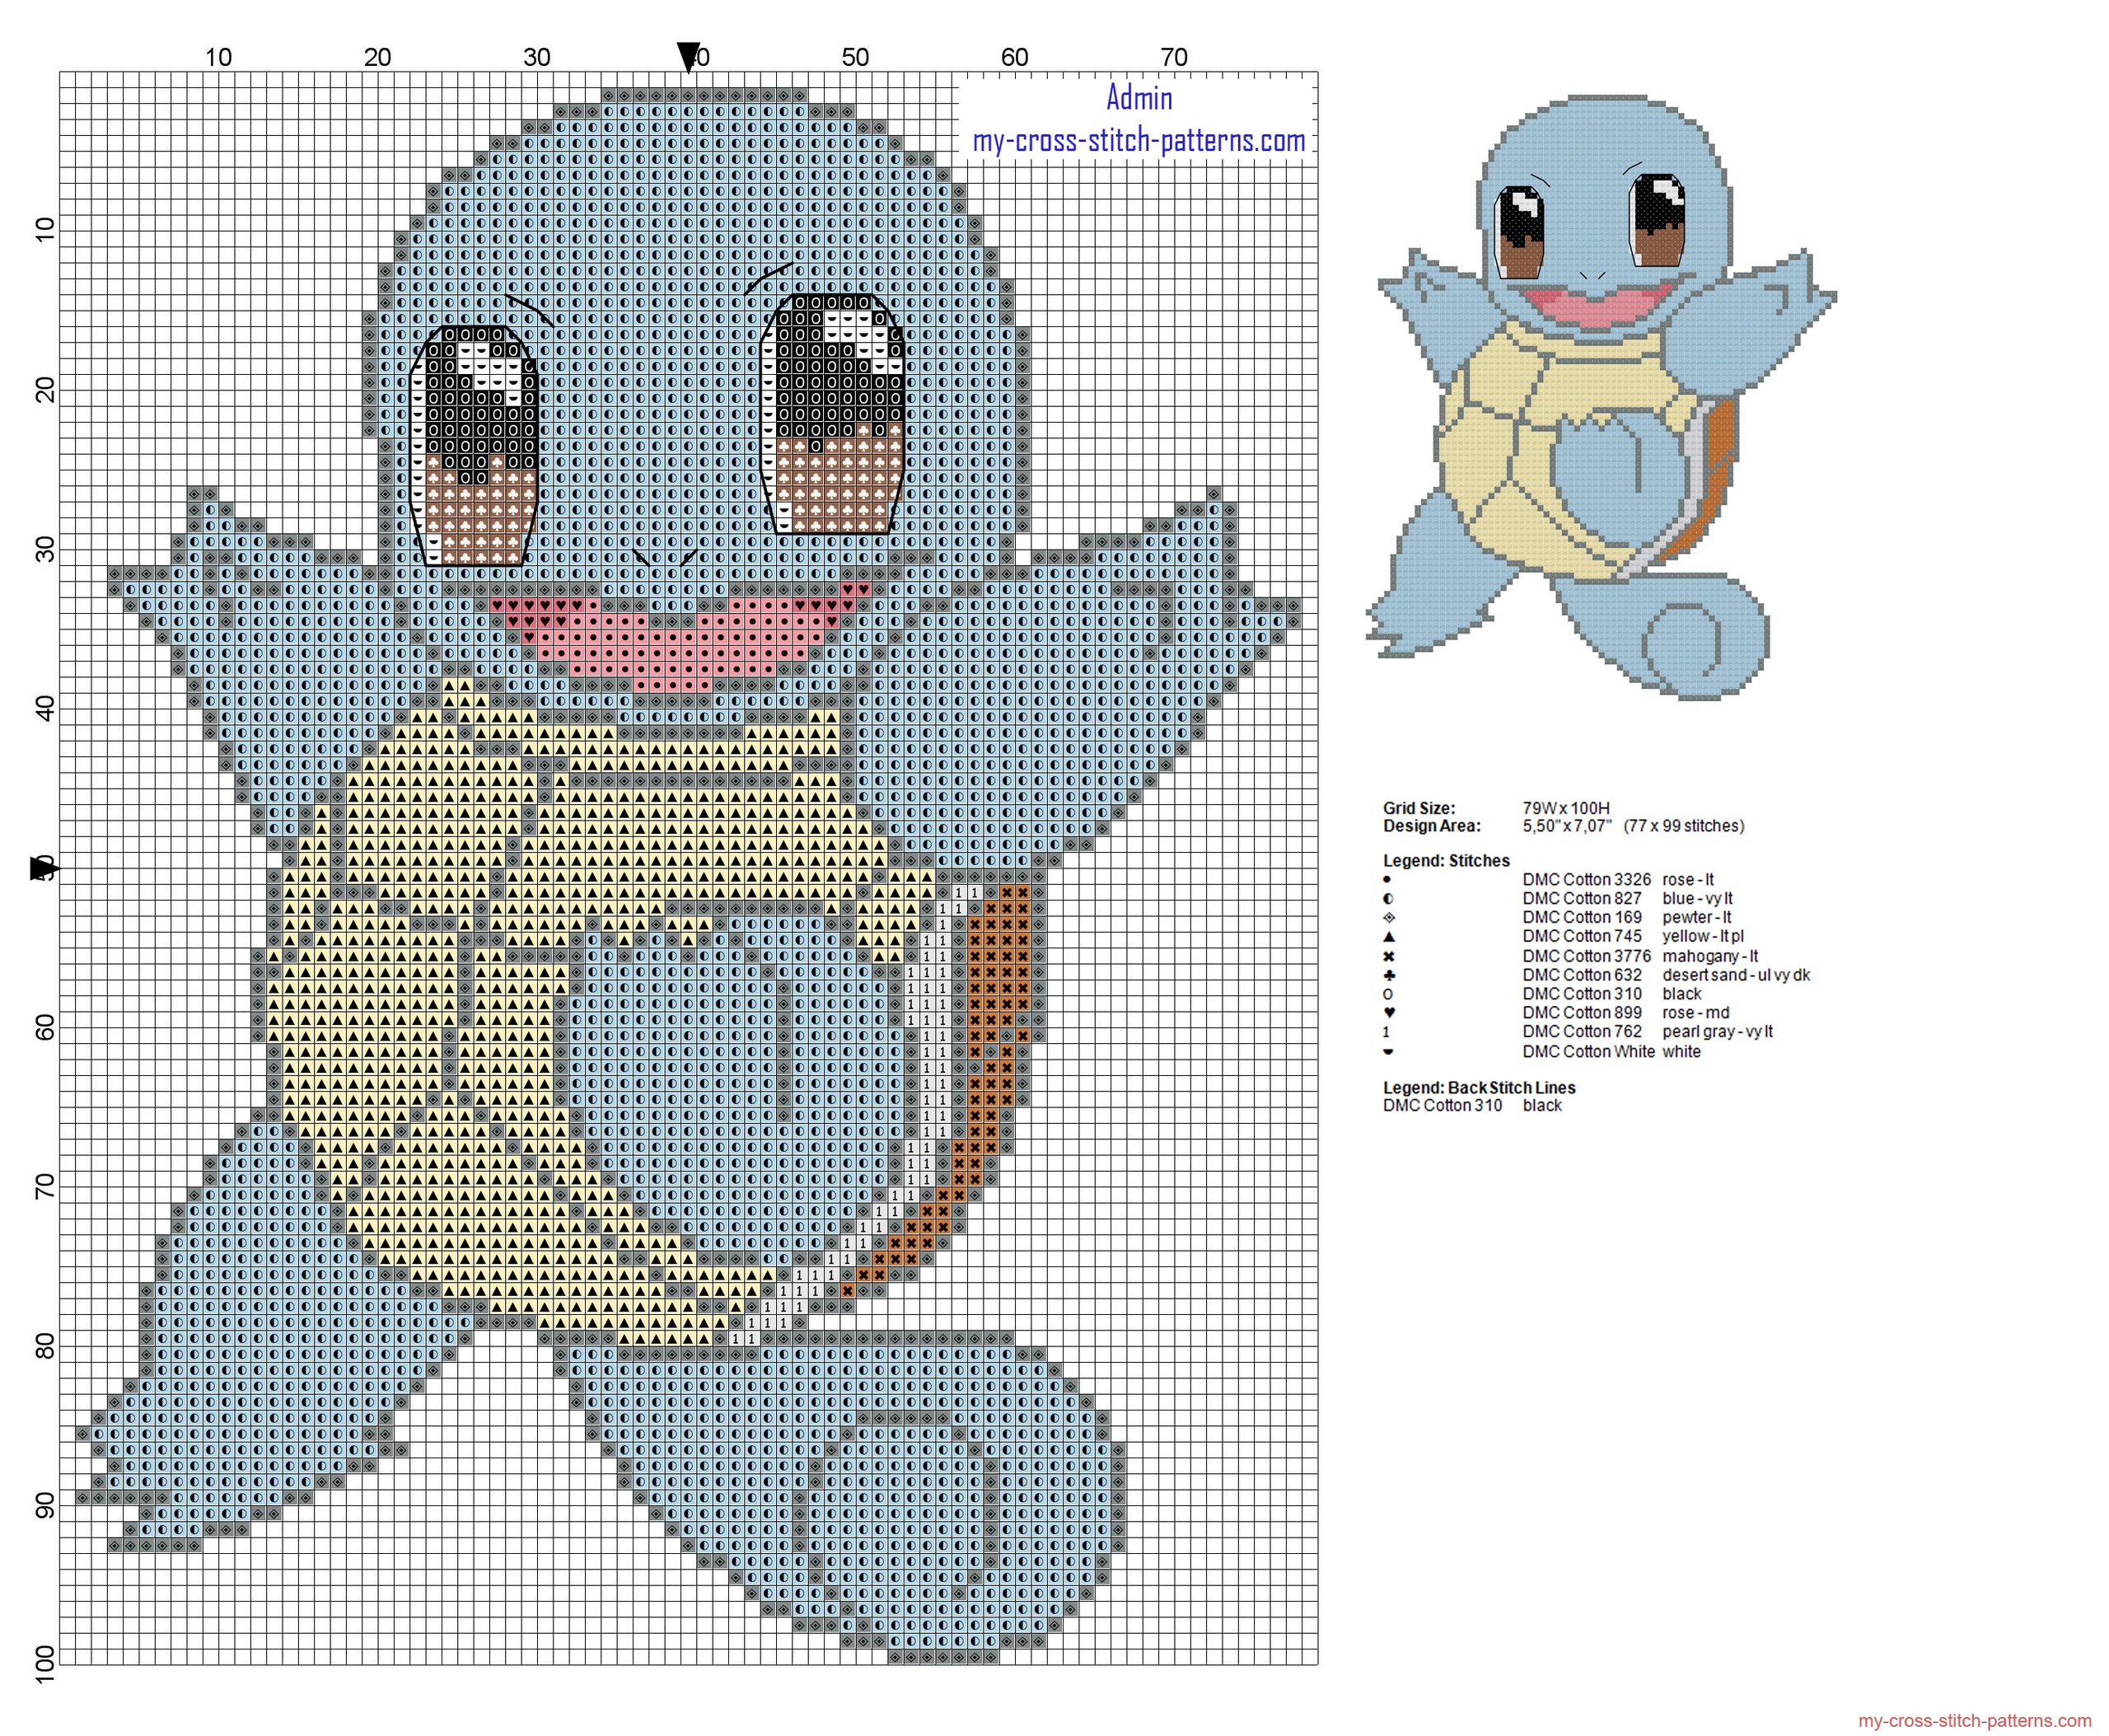This screenshot has width=2109, height=1736.
Task: Click column number 70 on top ruler
Action: [1174, 58]
